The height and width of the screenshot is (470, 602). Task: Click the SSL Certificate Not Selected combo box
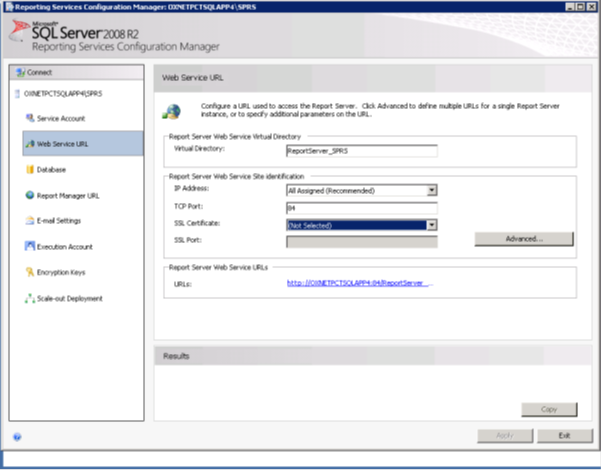point(362,225)
